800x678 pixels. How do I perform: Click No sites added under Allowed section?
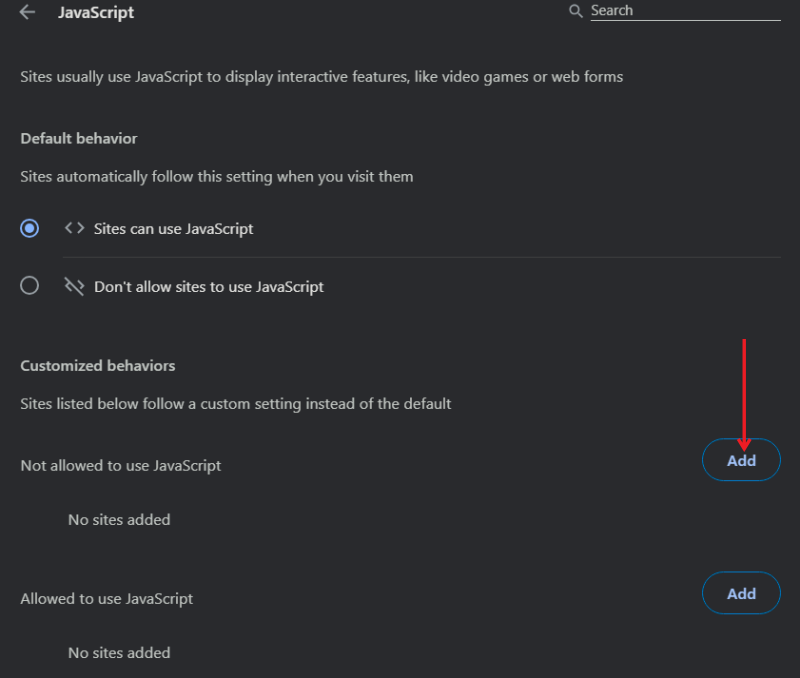[118, 652]
